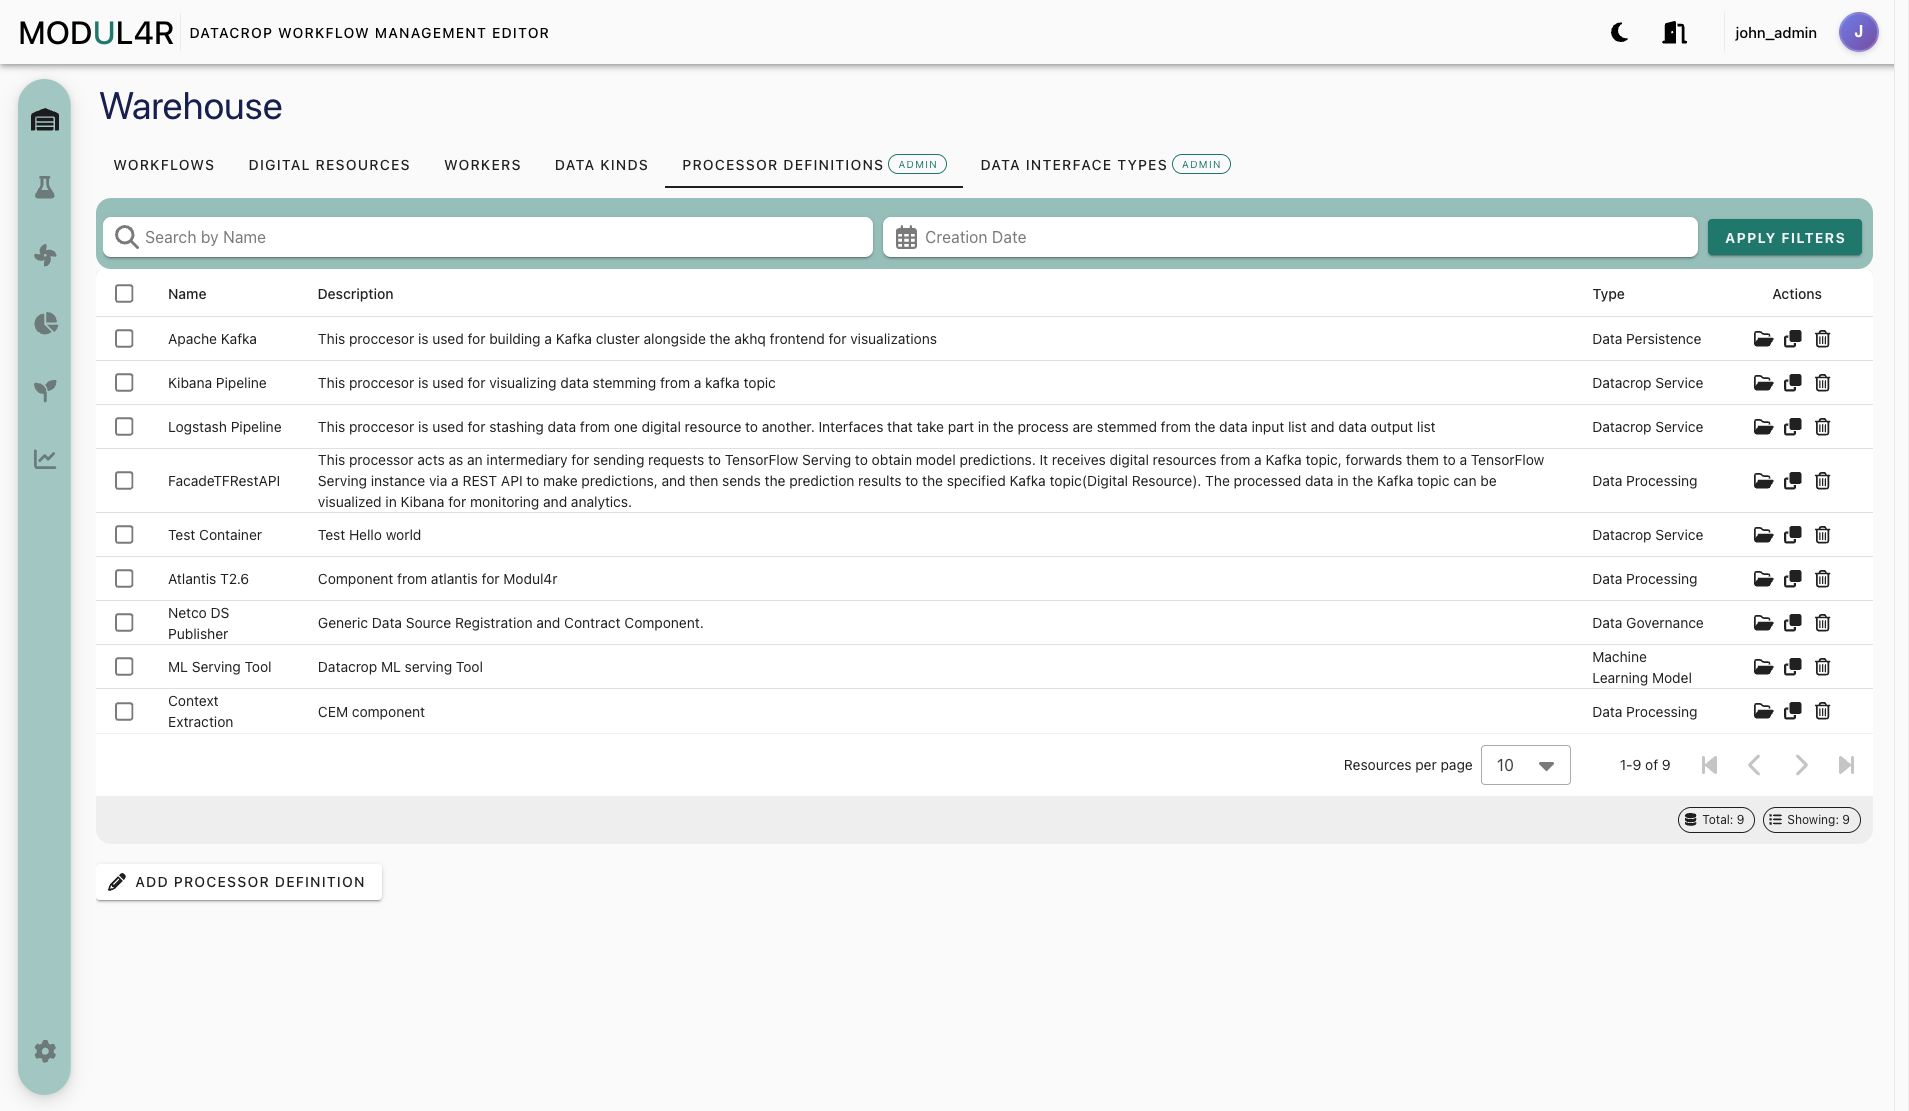The height and width of the screenshot is (1111, 1909).
Task: Switch to the Workflows tab
Action: point(164,165)
